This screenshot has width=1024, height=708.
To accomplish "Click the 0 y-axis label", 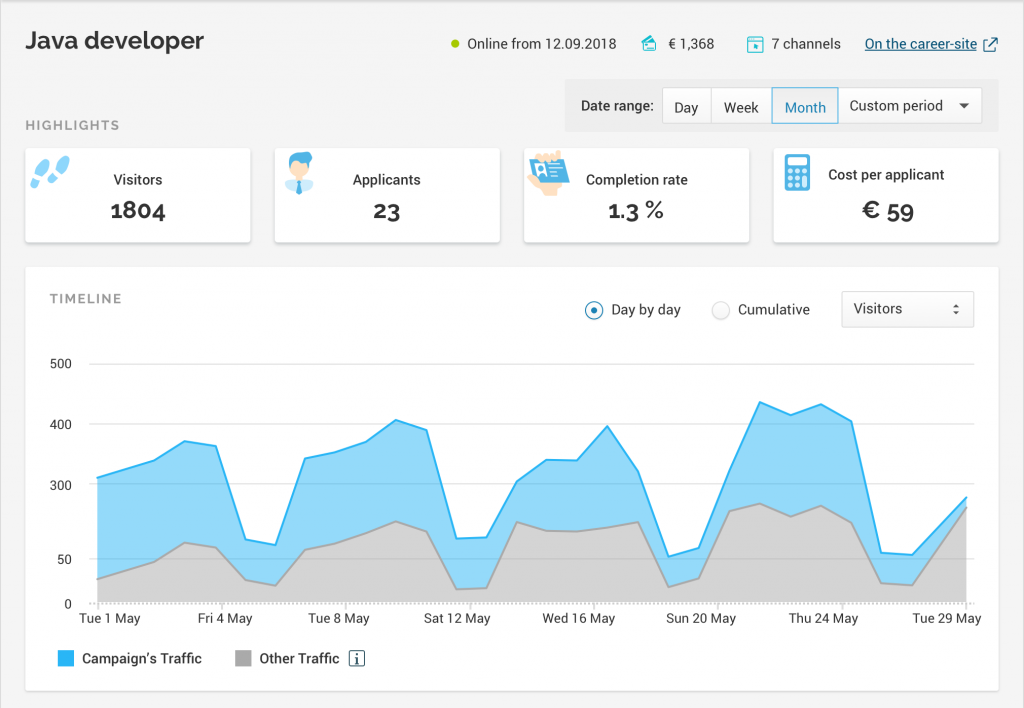I will pyautogui.click(x=68, y=604).
